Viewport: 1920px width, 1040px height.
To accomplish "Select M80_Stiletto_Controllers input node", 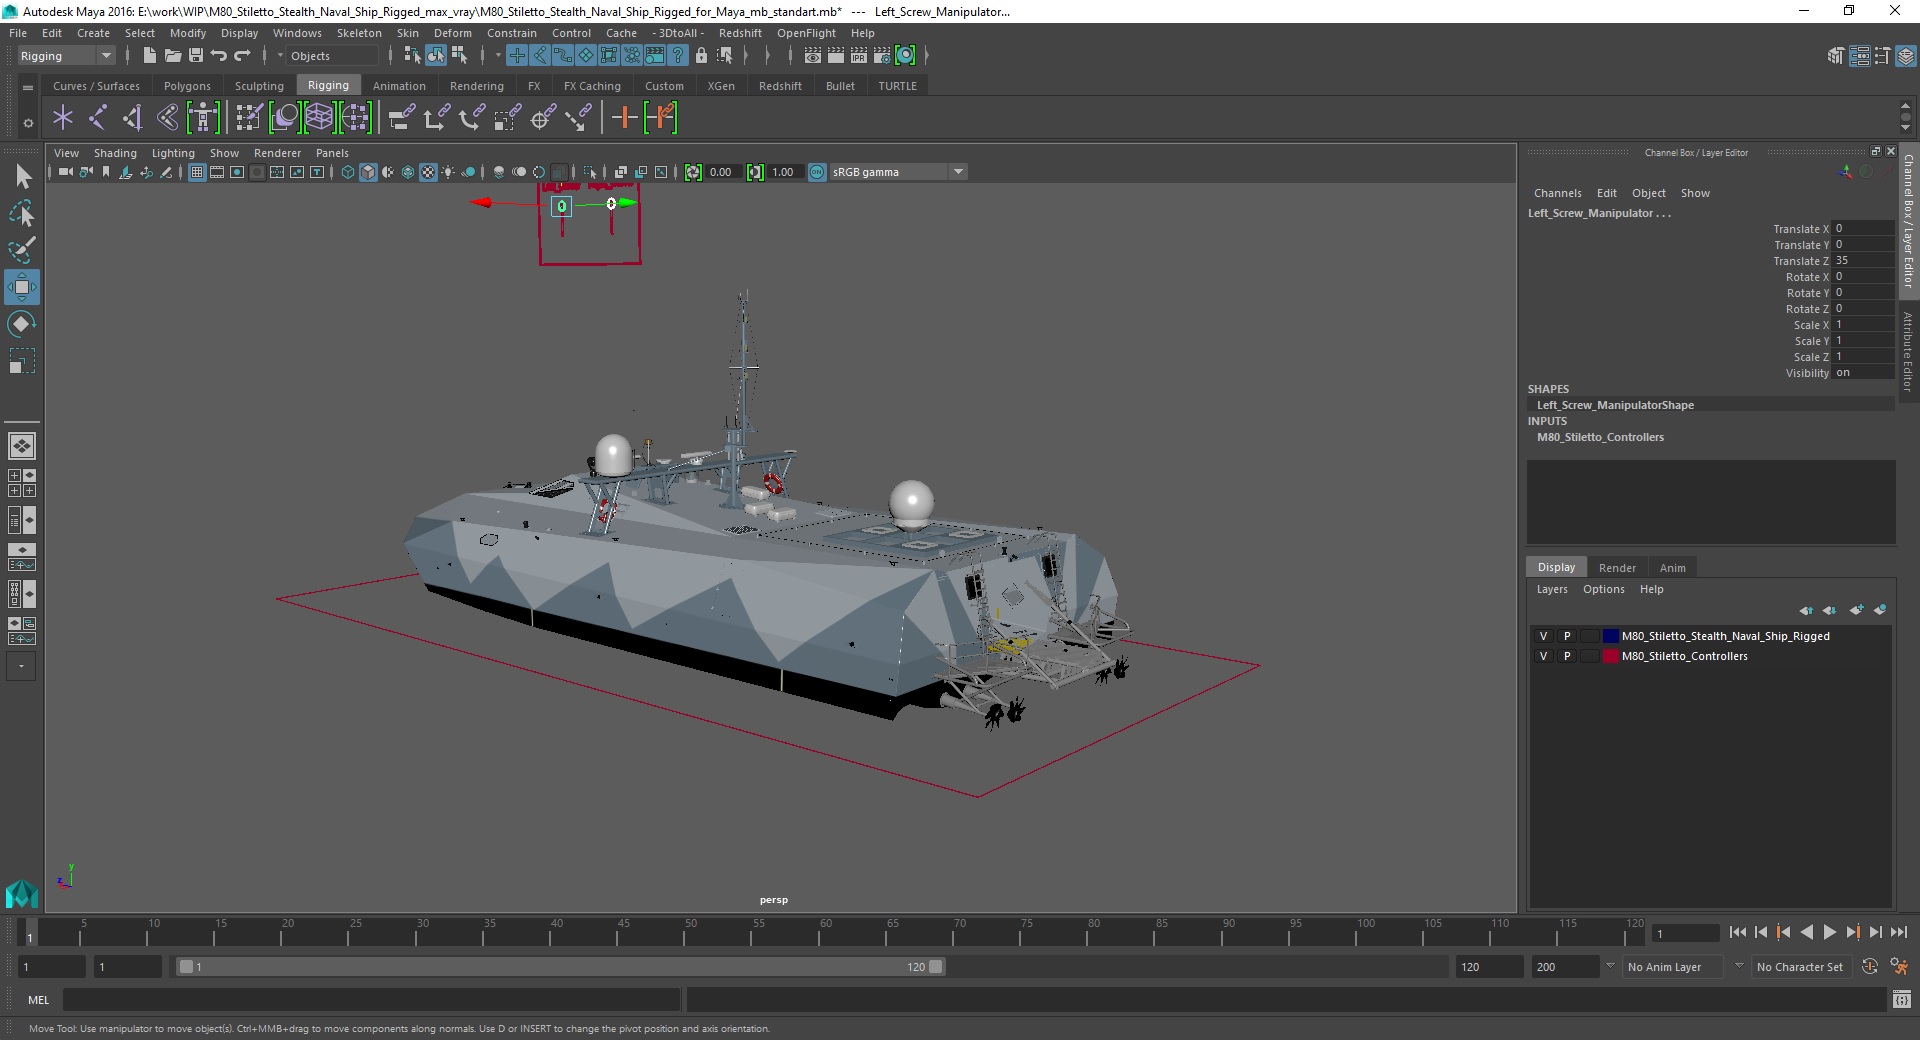I will coord(1600,437).
